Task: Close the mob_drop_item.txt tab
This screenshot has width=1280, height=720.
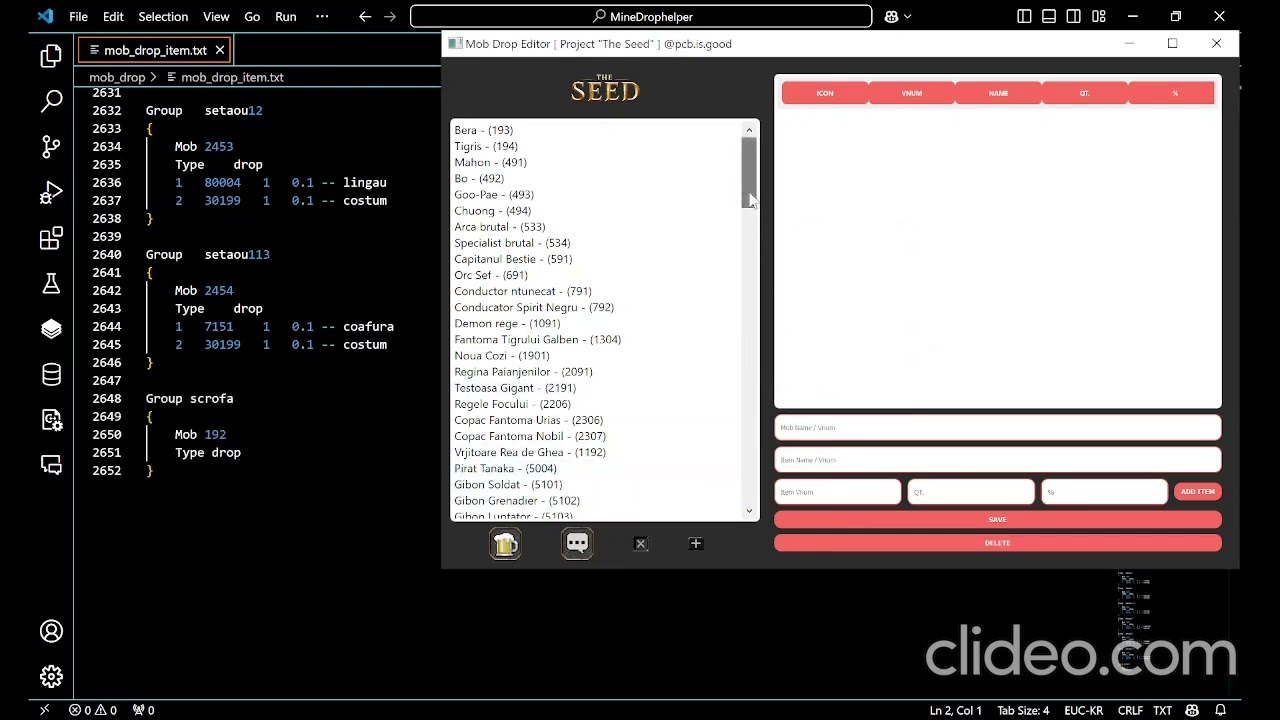Action: tap(220, 50)
